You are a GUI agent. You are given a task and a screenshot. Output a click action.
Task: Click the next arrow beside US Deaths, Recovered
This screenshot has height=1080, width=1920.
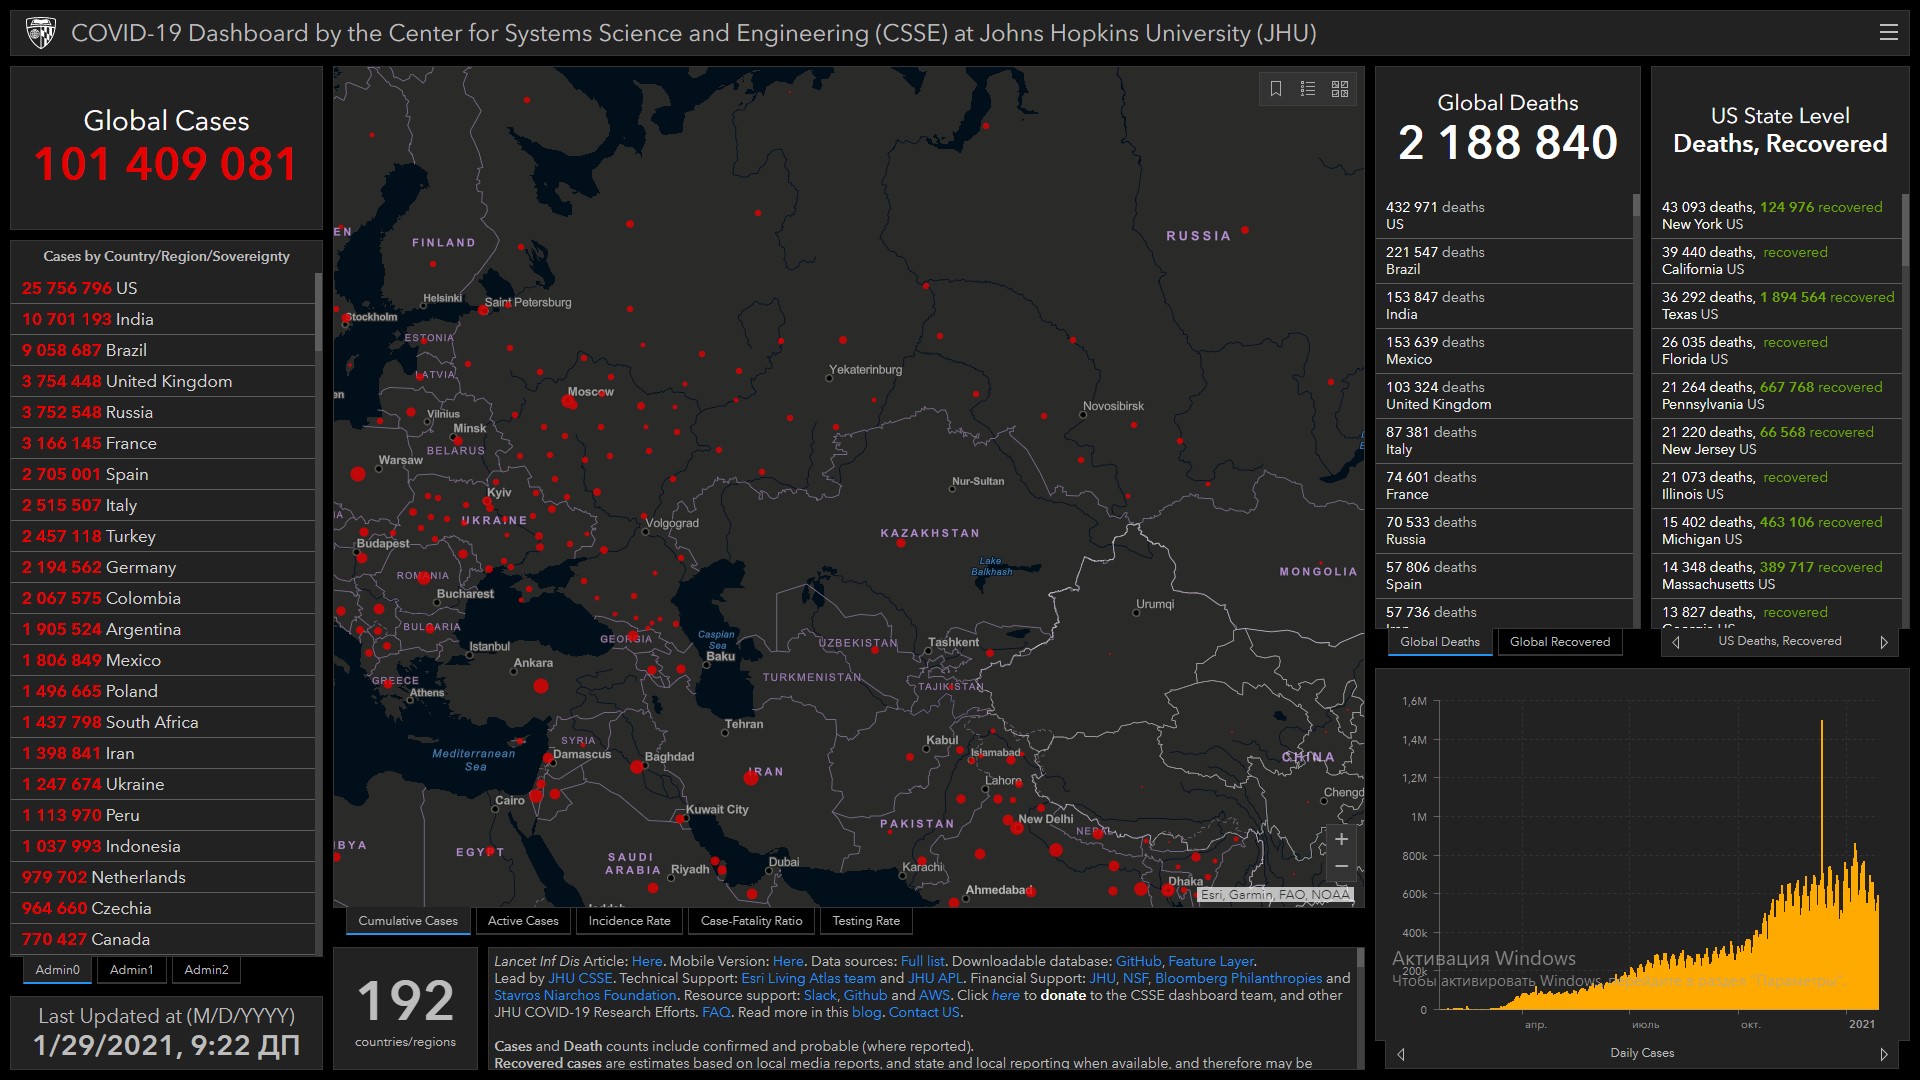(1884, 642)
